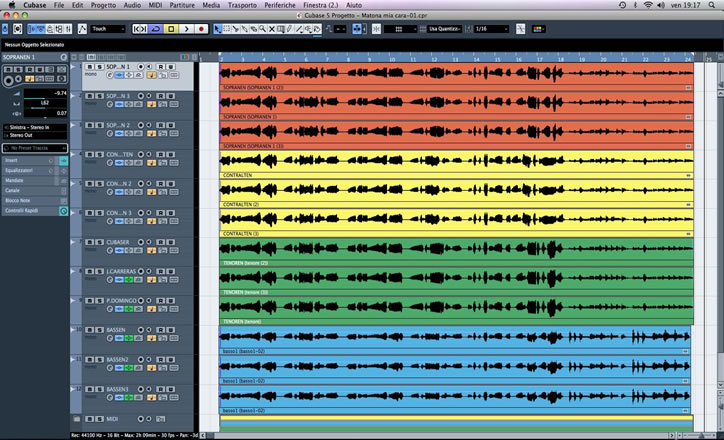Open channel edit 'e' for SOP...N 1 track
Image resolution: width=724 pixels, height=440 pixels.
(x=110, y=75)
